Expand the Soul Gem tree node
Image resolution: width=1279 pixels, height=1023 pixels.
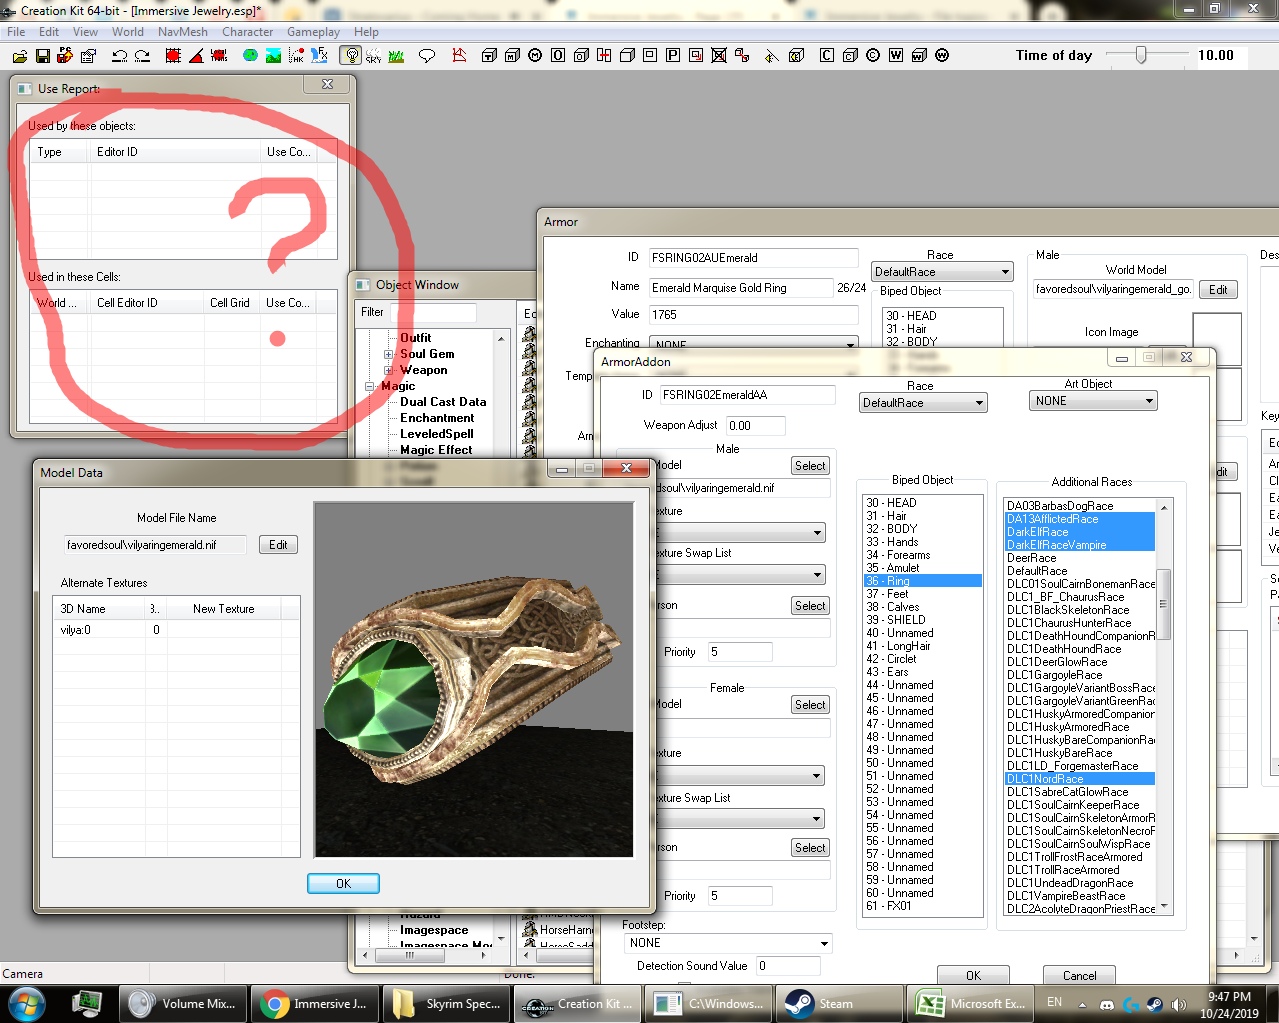coord(388,354)
